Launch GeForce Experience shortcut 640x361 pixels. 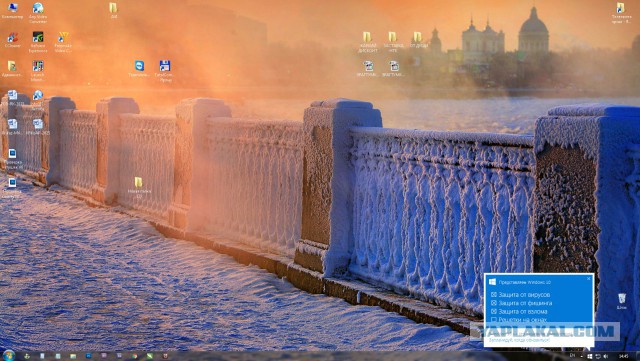click(x=38, y=42)
